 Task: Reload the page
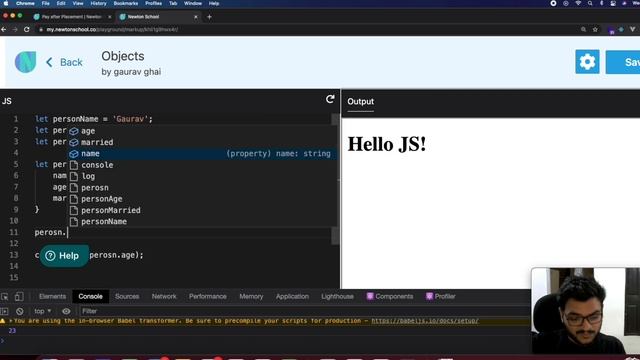pos(27,29)
